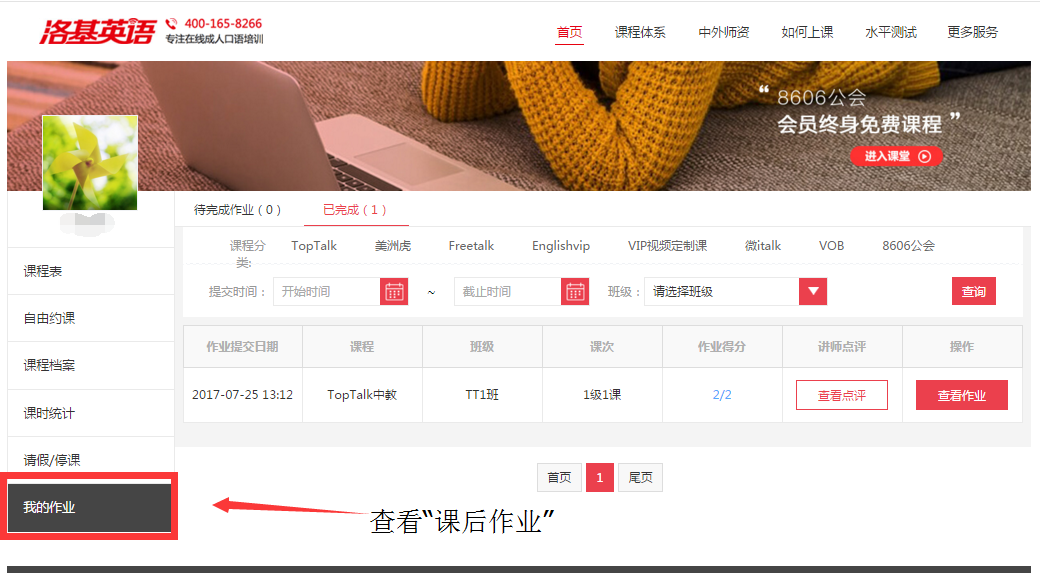Open the 2/2 homework score link
This screenshot has height=573, width=1040.
[x=722, y=395]
